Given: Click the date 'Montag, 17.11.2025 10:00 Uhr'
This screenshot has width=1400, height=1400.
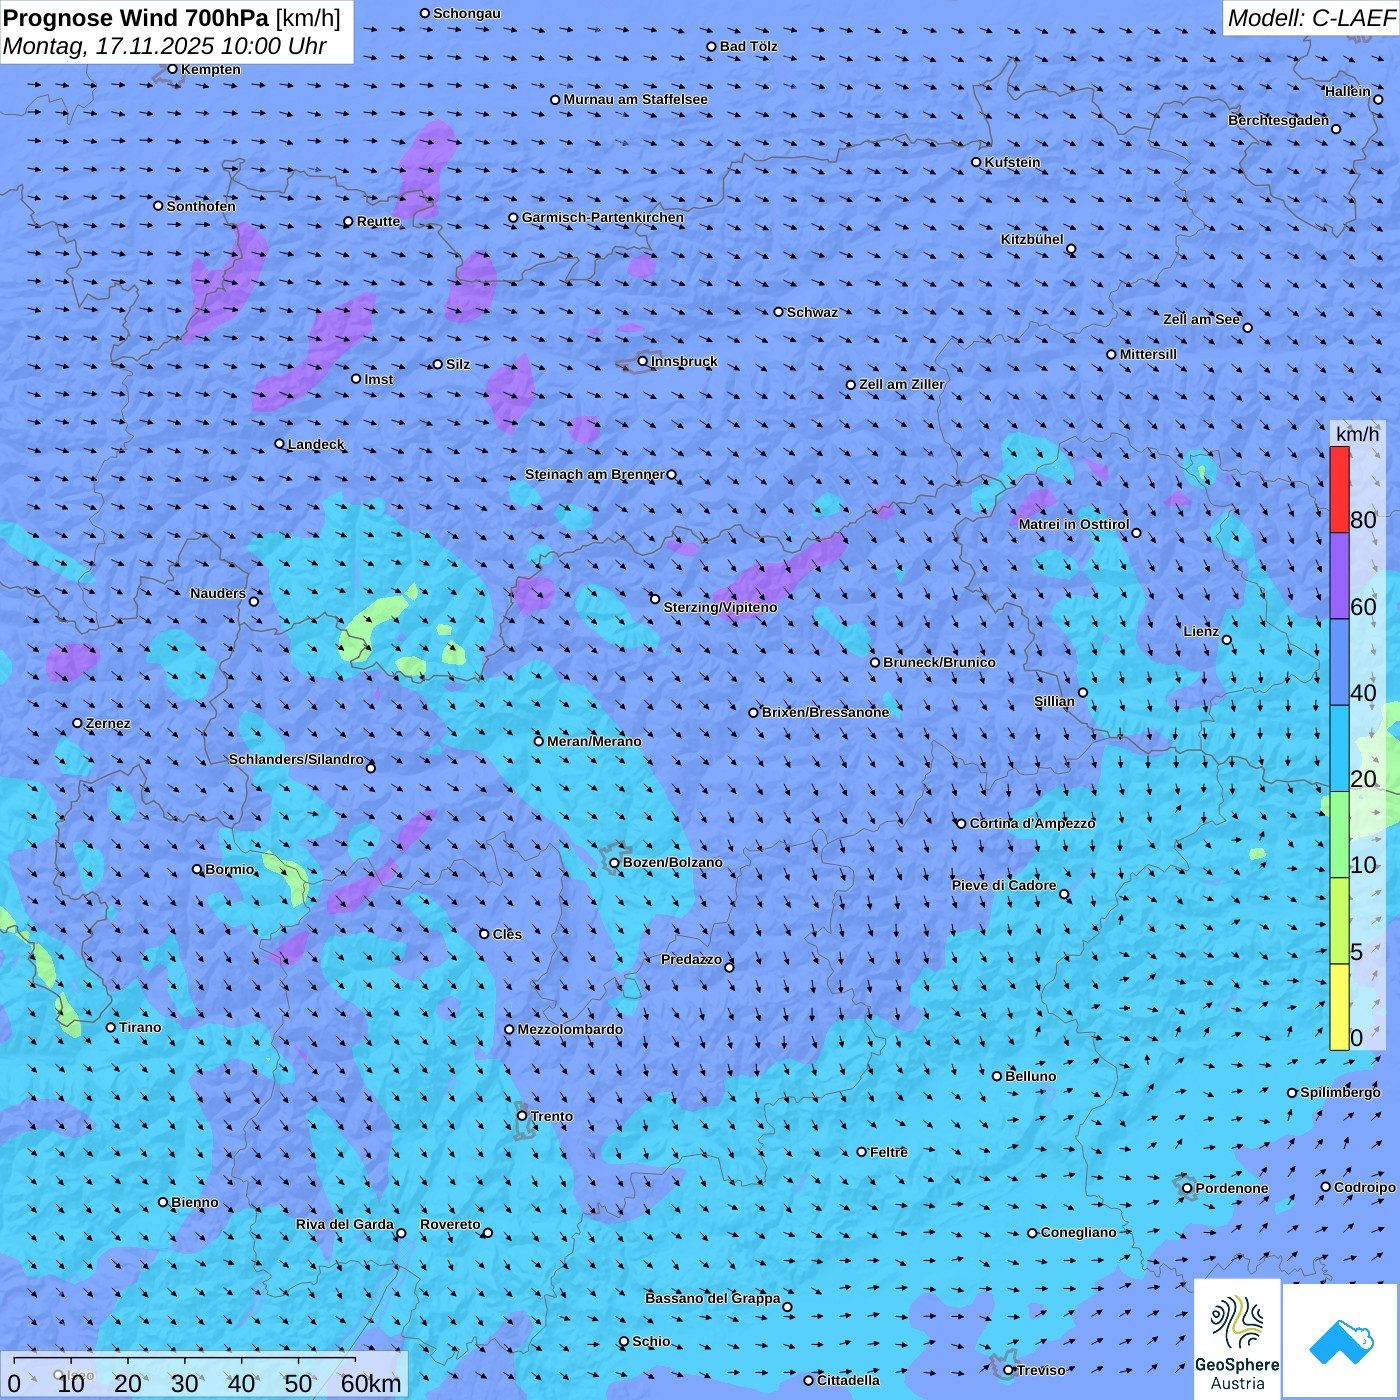Looking at the screenshot, I should coord(165,46).
